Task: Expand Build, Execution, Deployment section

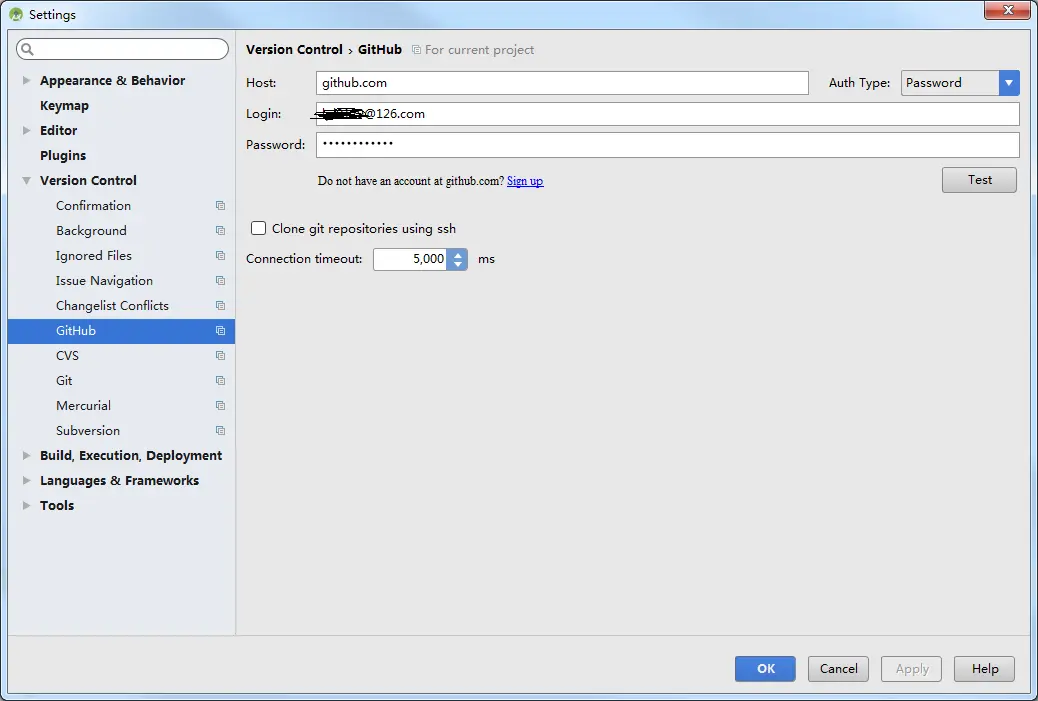Action: [x=26, y=455]
